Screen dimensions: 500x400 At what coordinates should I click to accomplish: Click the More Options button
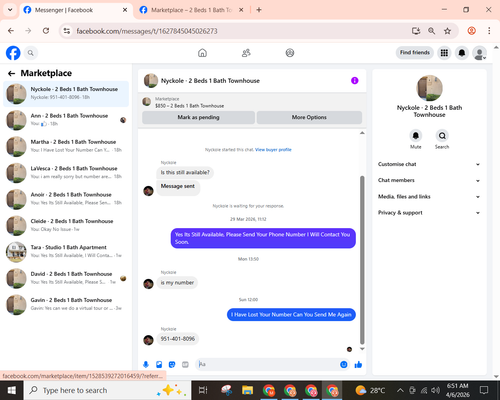pos(309,117)
